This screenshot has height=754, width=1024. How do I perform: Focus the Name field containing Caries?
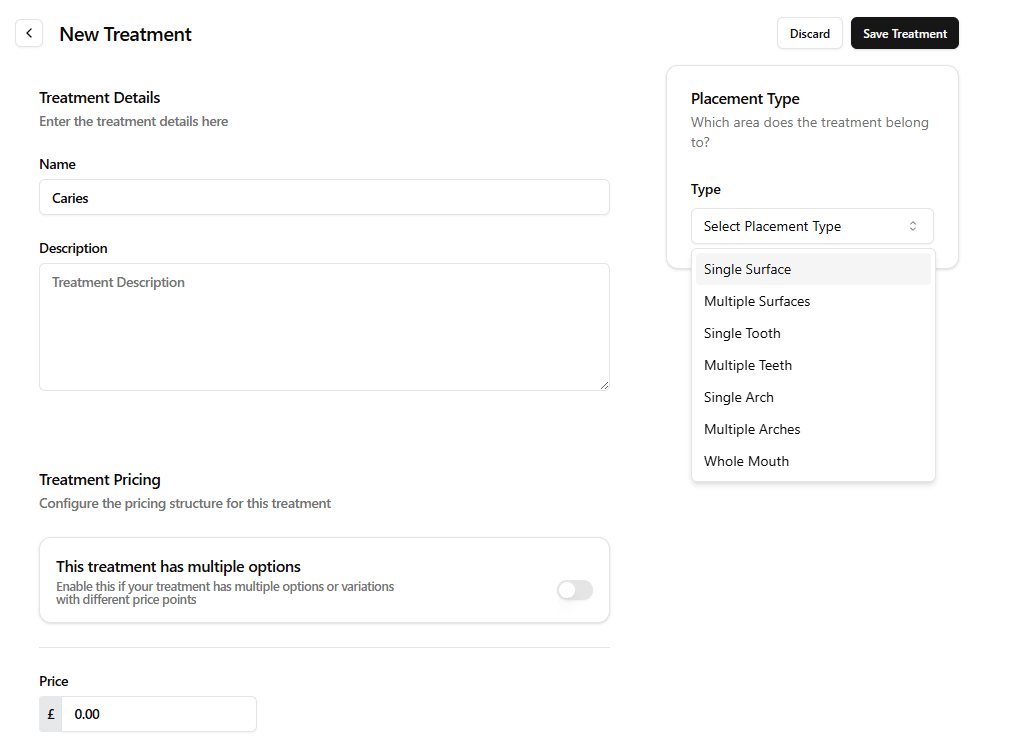click(x=324, y=197)
